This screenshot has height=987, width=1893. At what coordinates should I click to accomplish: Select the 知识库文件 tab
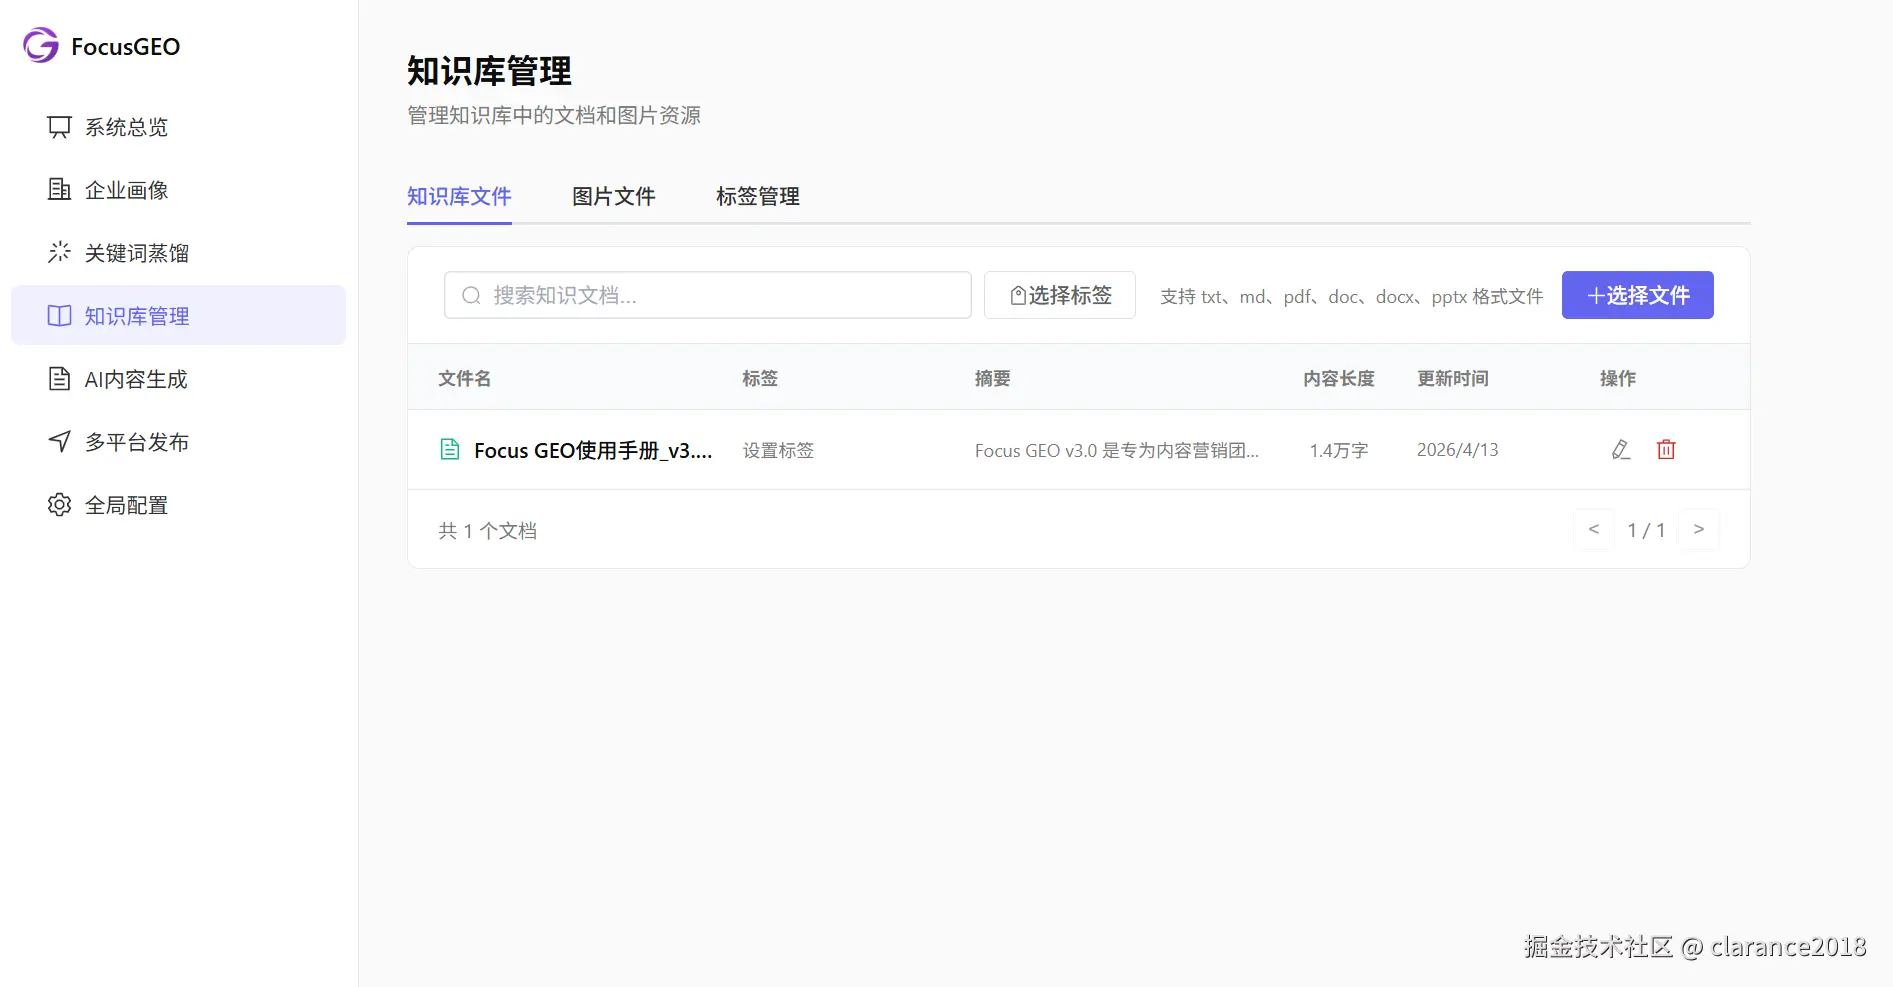click(458, 196)
